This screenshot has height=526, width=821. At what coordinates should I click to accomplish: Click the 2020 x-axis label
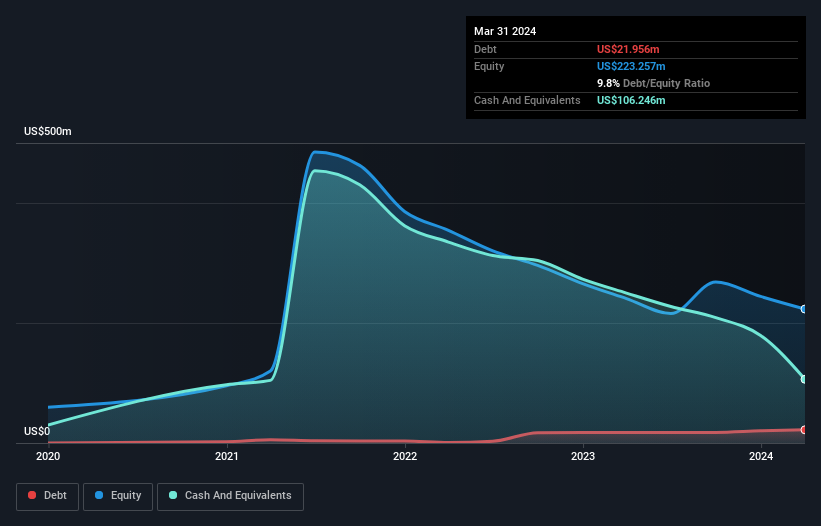pyautogui.click(x=48, y=456)
